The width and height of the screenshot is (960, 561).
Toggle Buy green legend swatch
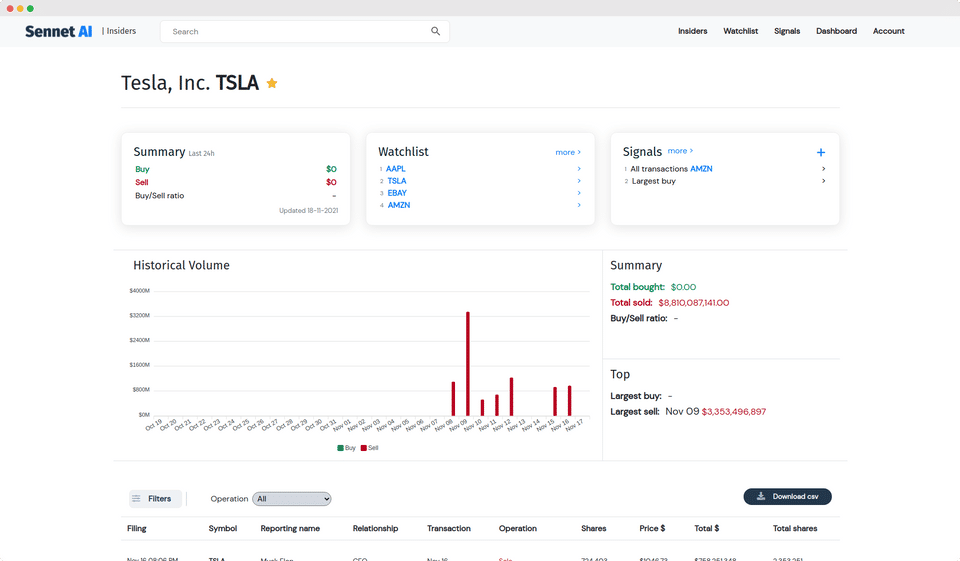tap(340, 448)
